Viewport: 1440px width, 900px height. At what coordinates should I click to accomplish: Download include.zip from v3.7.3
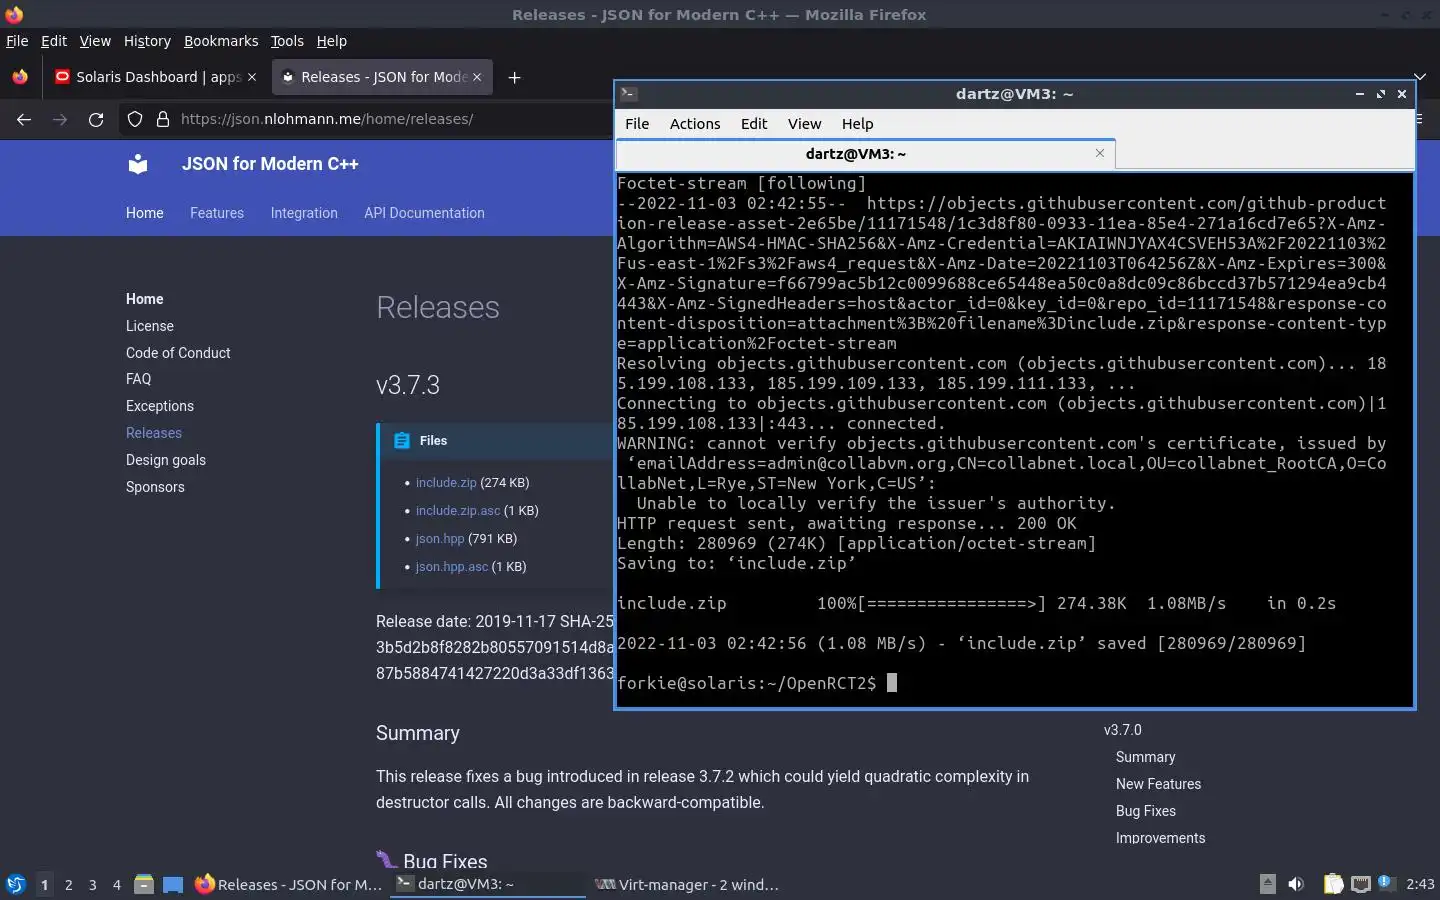[x=446, y=482]
